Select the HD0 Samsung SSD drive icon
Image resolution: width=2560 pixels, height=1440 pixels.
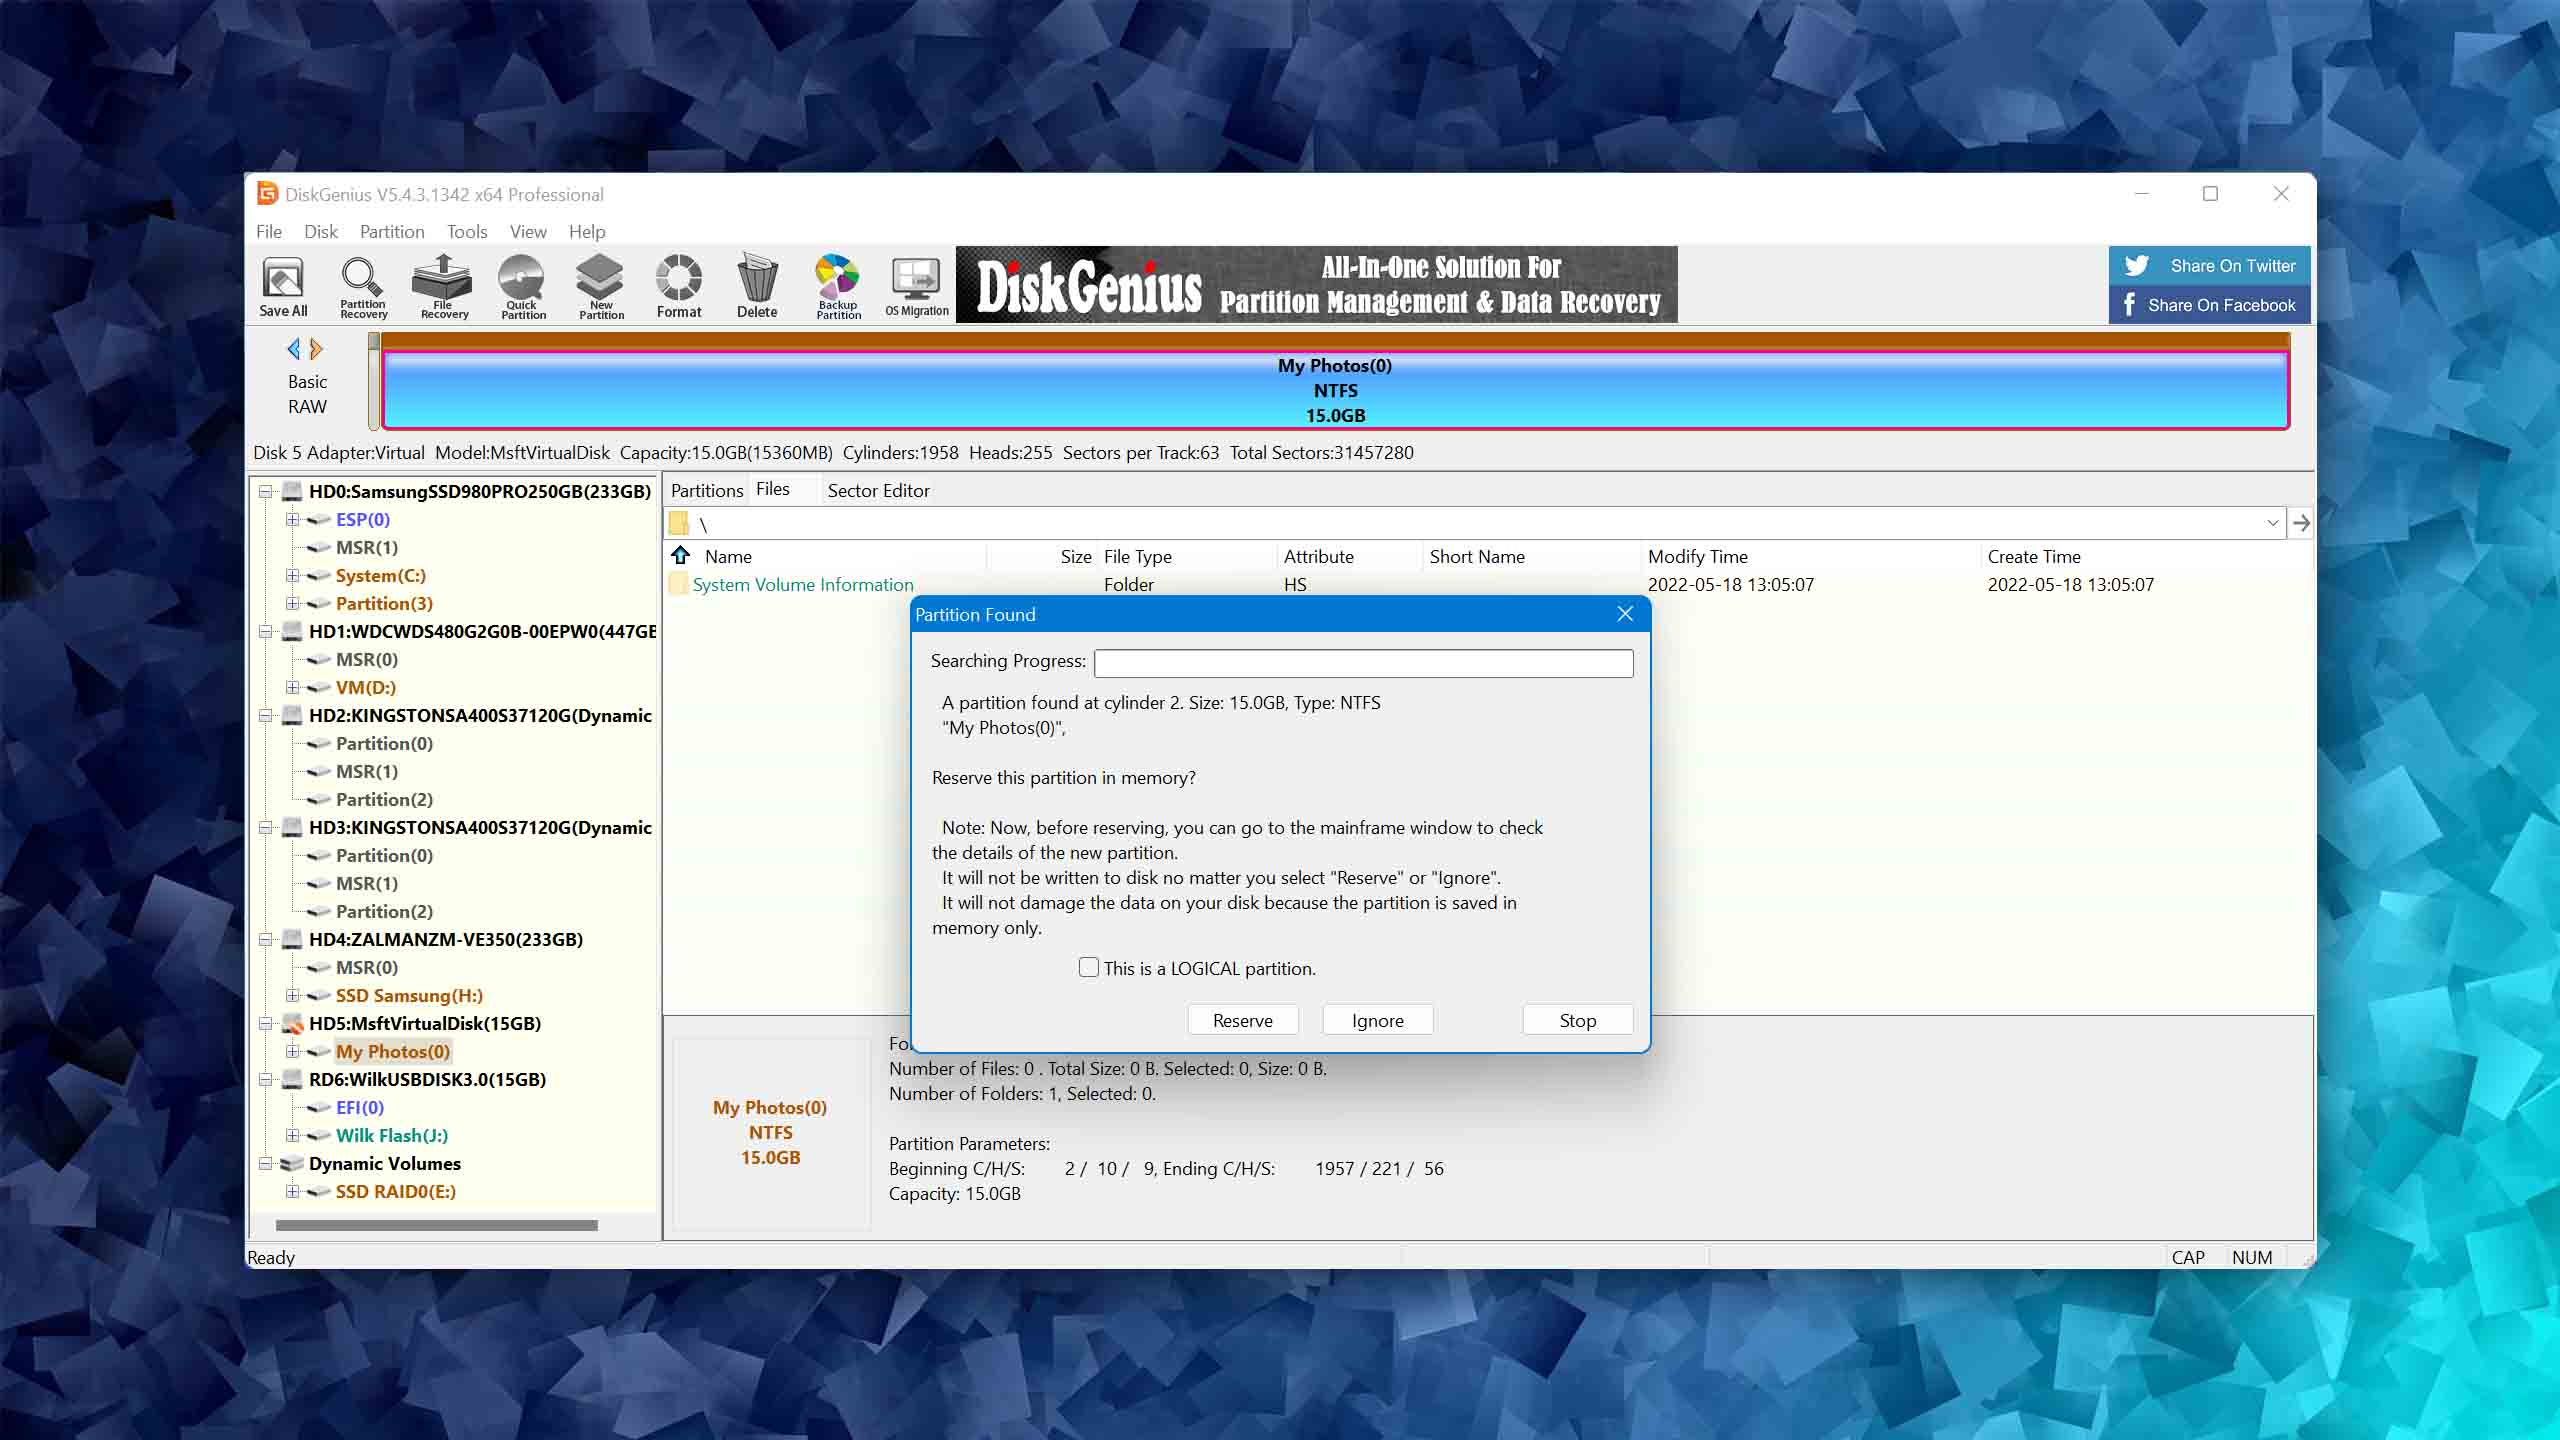[x=293, y=492]
